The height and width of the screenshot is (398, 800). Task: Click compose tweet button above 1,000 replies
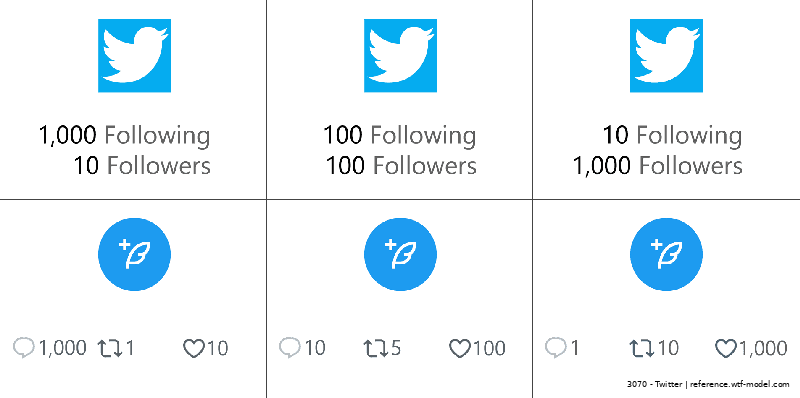(x=134, y=254)
